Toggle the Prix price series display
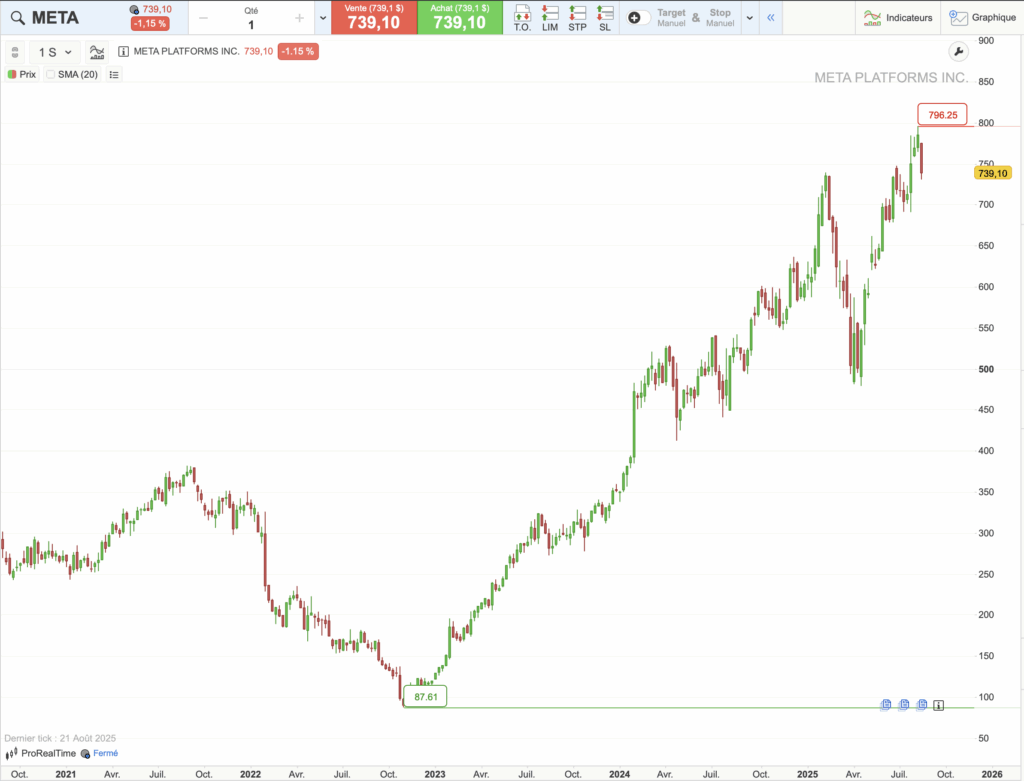The width and height of the screenshot is (1024, 781). click(x=21, y=74)
